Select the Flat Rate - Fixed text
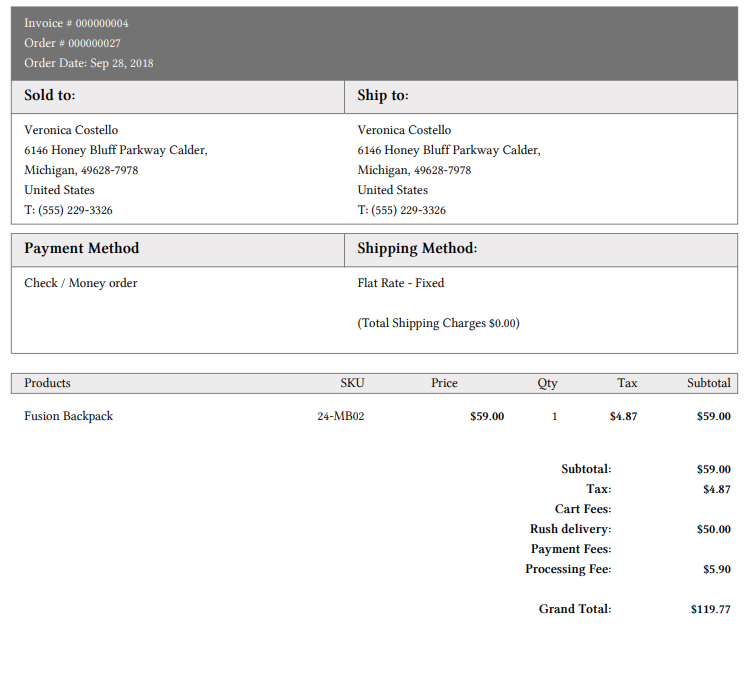Screen dimensions: 747x674 coord(401,283)
